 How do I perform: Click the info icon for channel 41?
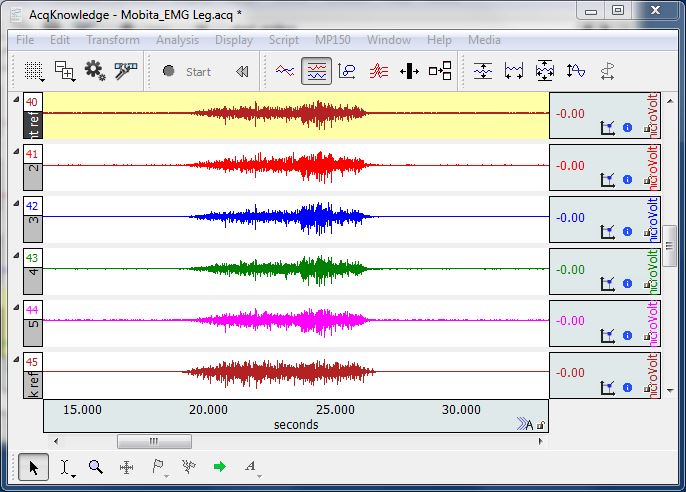coord(627,180)
